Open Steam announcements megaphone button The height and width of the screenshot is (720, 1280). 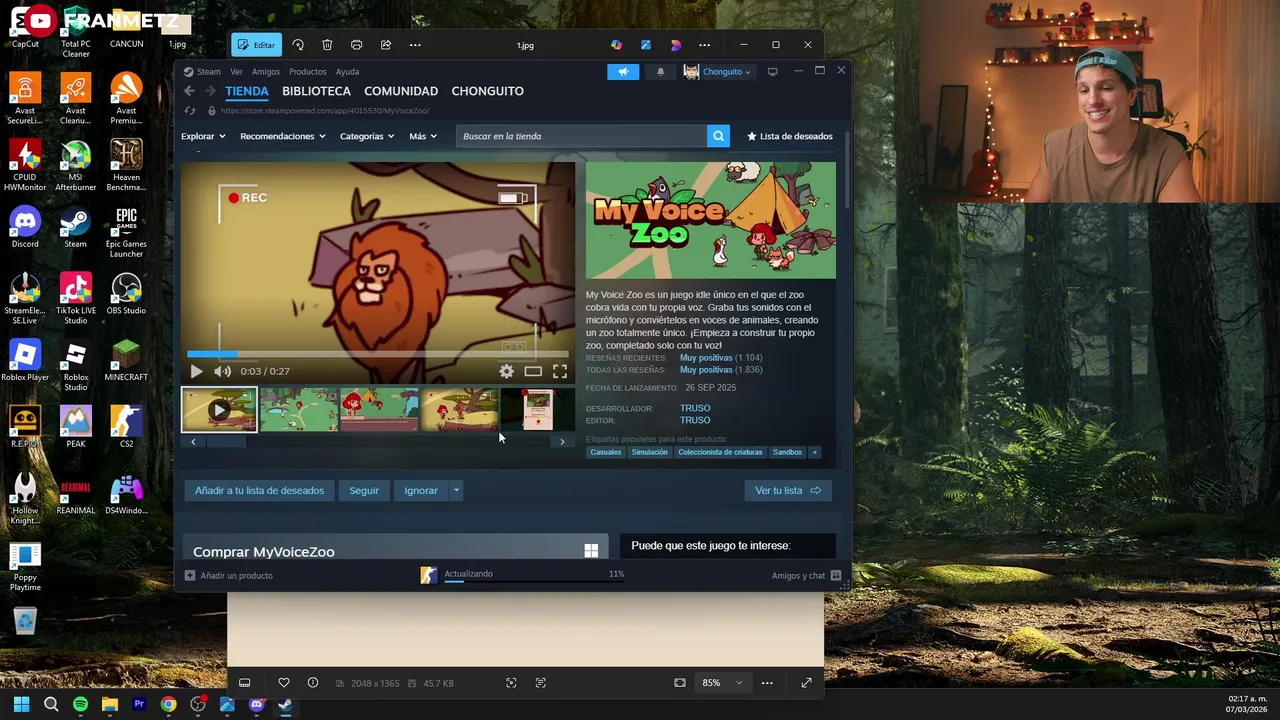click(x=623, y=72)
